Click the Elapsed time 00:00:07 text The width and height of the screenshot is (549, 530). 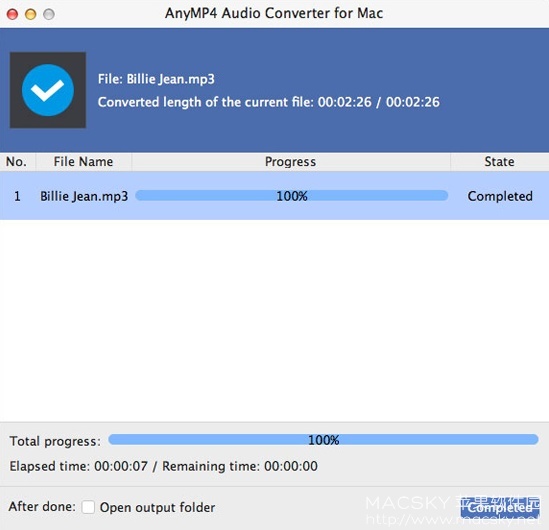coord(78,466)
